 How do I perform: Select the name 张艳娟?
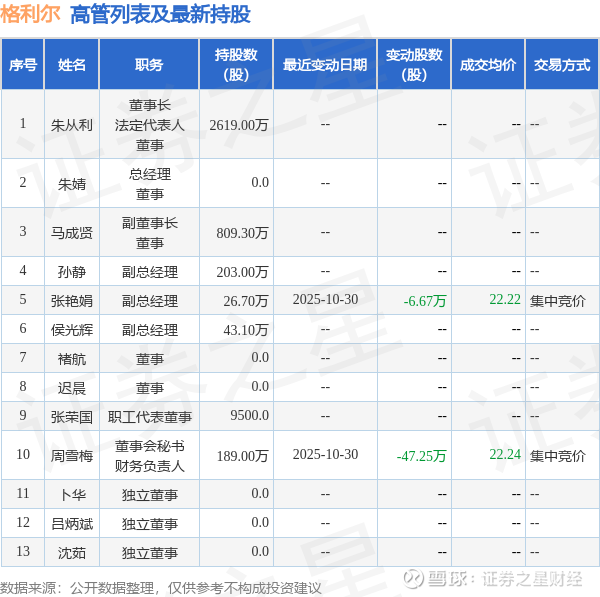(x=72, y=301)
